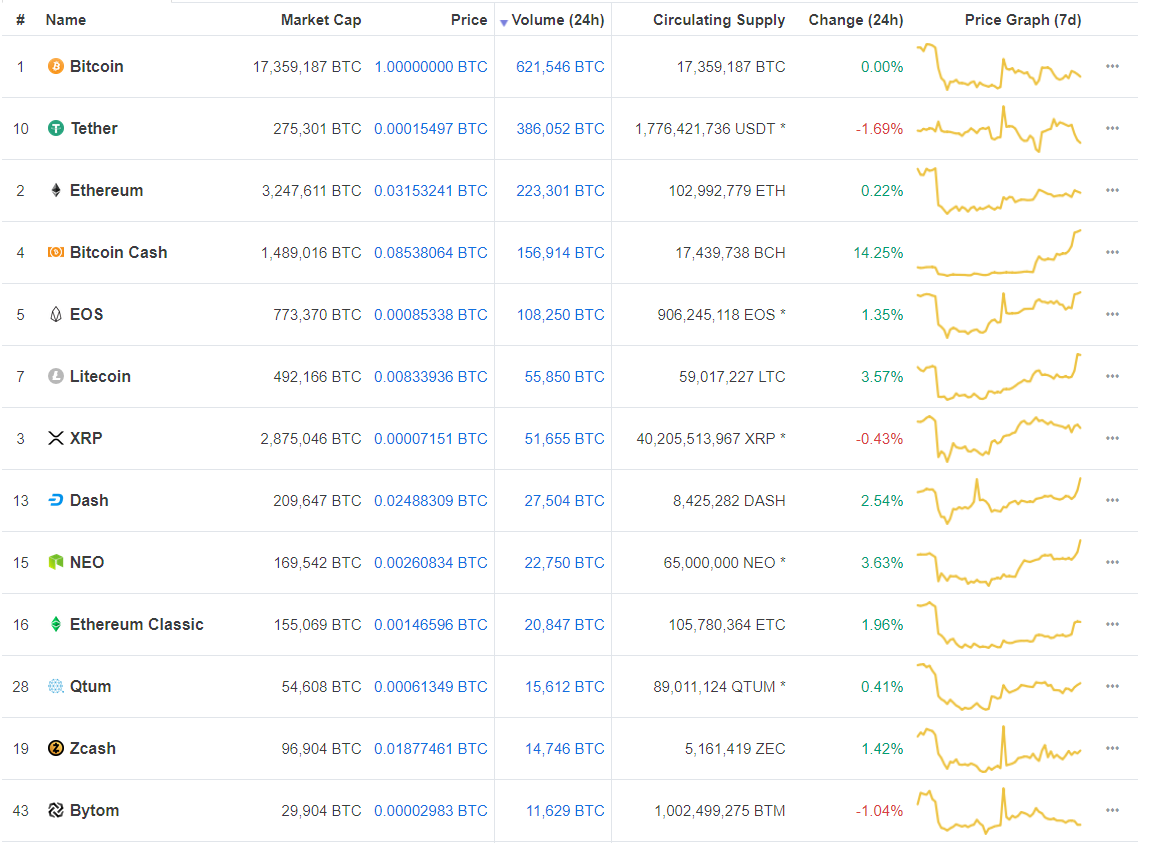Click Bitcoin price 1.00000000 BTC
The image size is (1168, 843).
click(431, 67)
